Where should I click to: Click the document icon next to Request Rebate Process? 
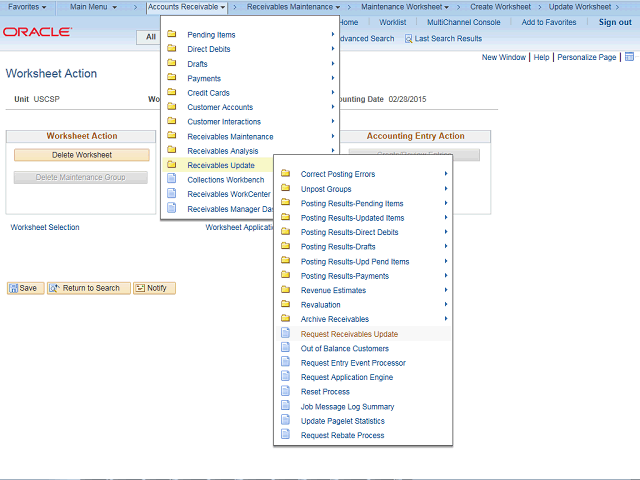tap(285, 435)
